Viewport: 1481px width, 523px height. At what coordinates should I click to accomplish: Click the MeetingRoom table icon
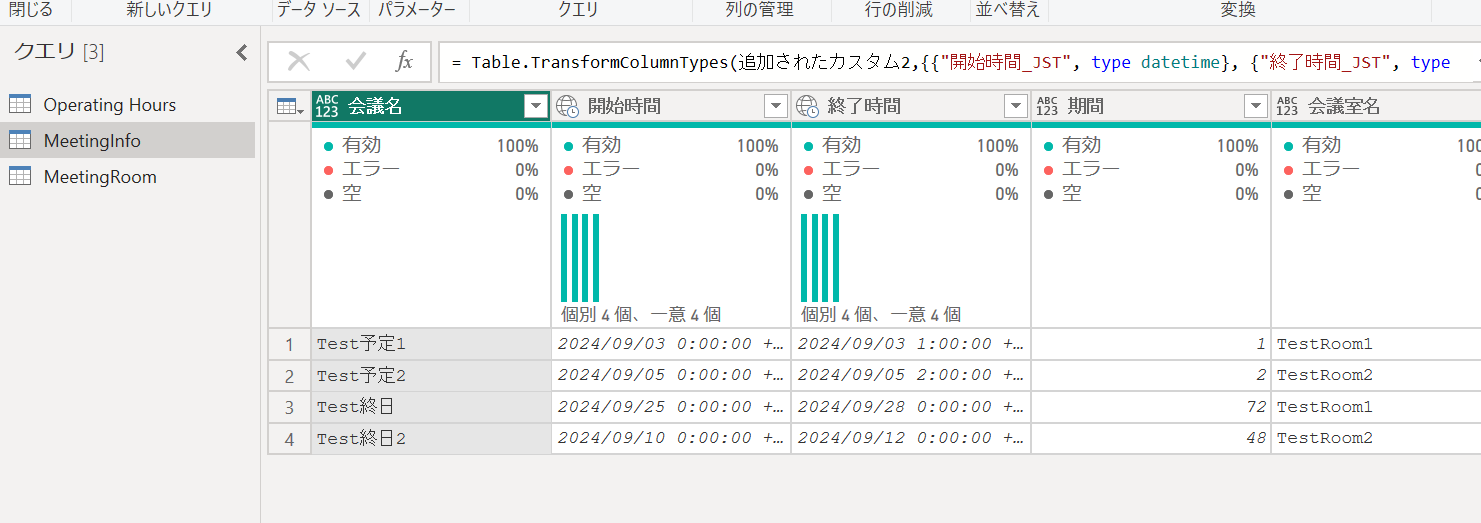(x=20, y=176)
